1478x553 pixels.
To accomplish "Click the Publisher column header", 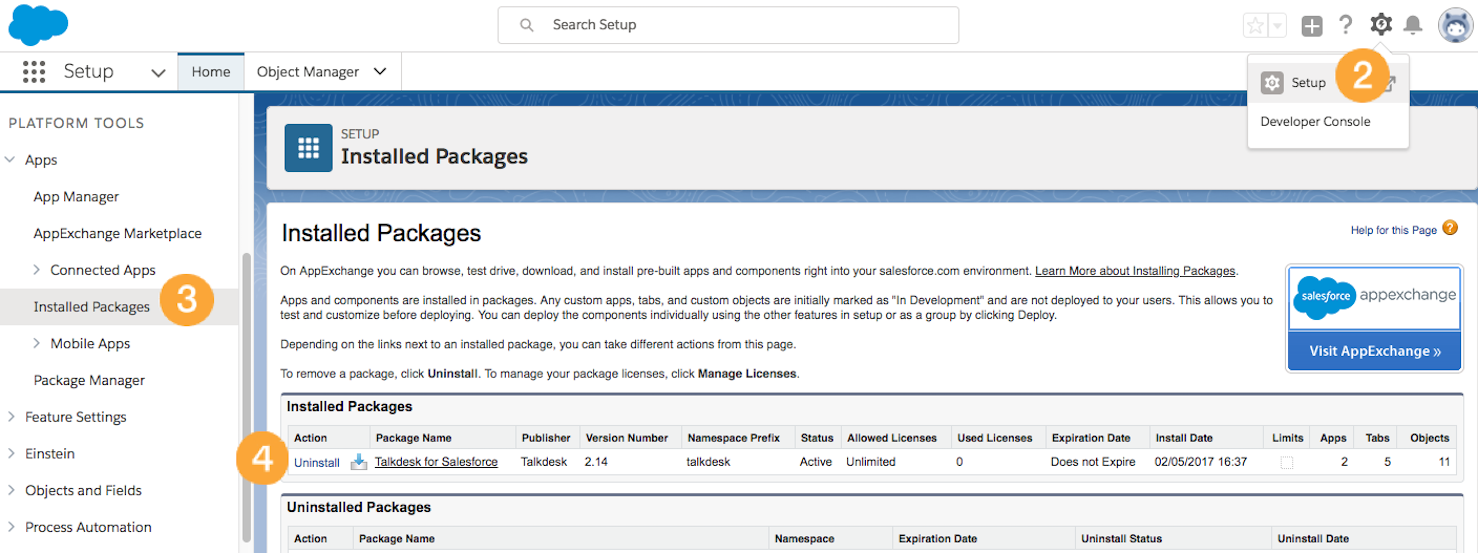I will pyautogui.click(x=546, y=438).
